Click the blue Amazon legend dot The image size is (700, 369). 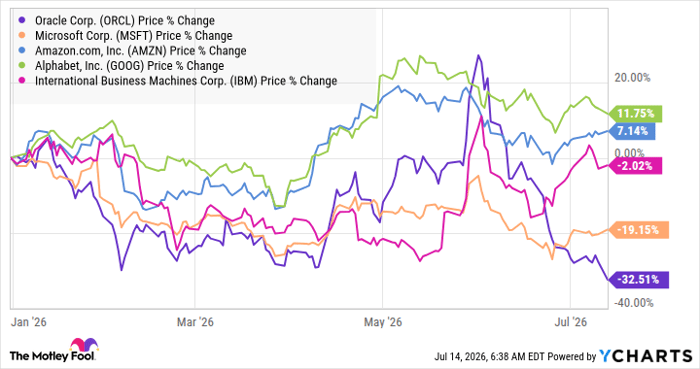(x=23, y=50)
